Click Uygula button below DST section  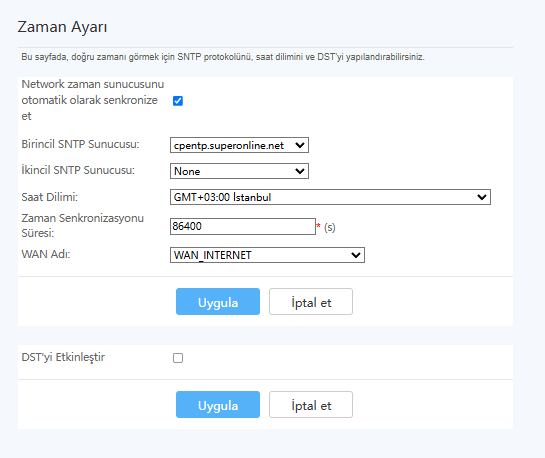pyautogui.click(x=218, y=404)
